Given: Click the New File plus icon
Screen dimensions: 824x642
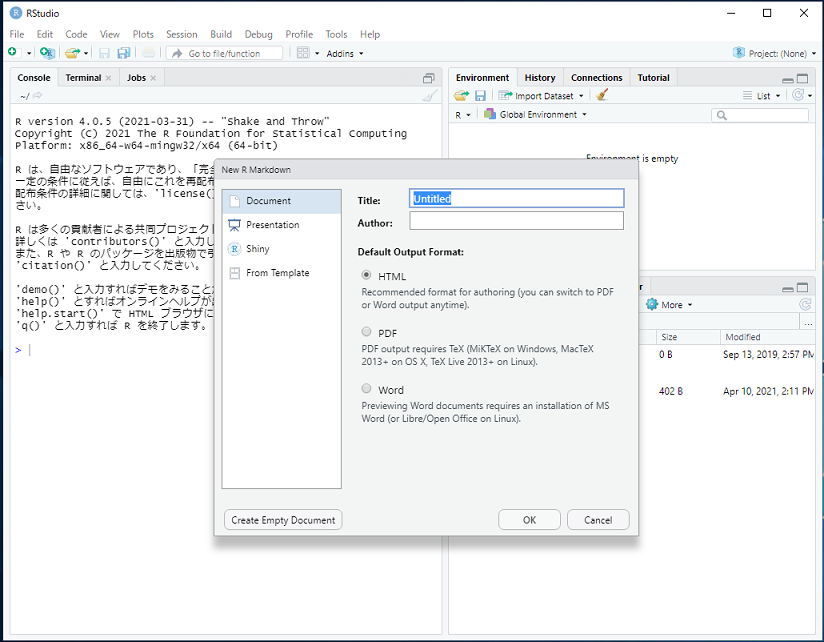Looking at the screenshot, I should (x=13, y=53).
